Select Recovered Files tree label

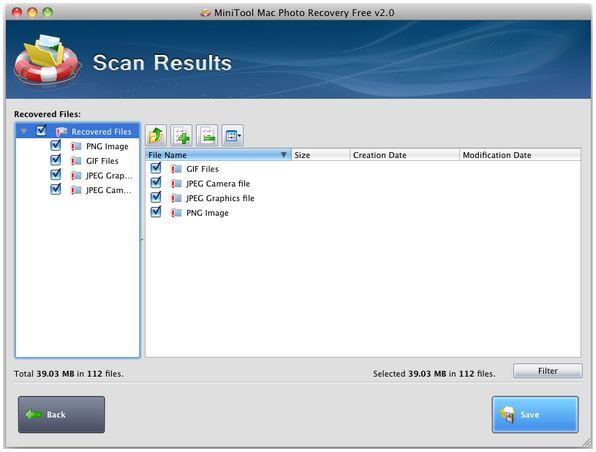point(101,132)
